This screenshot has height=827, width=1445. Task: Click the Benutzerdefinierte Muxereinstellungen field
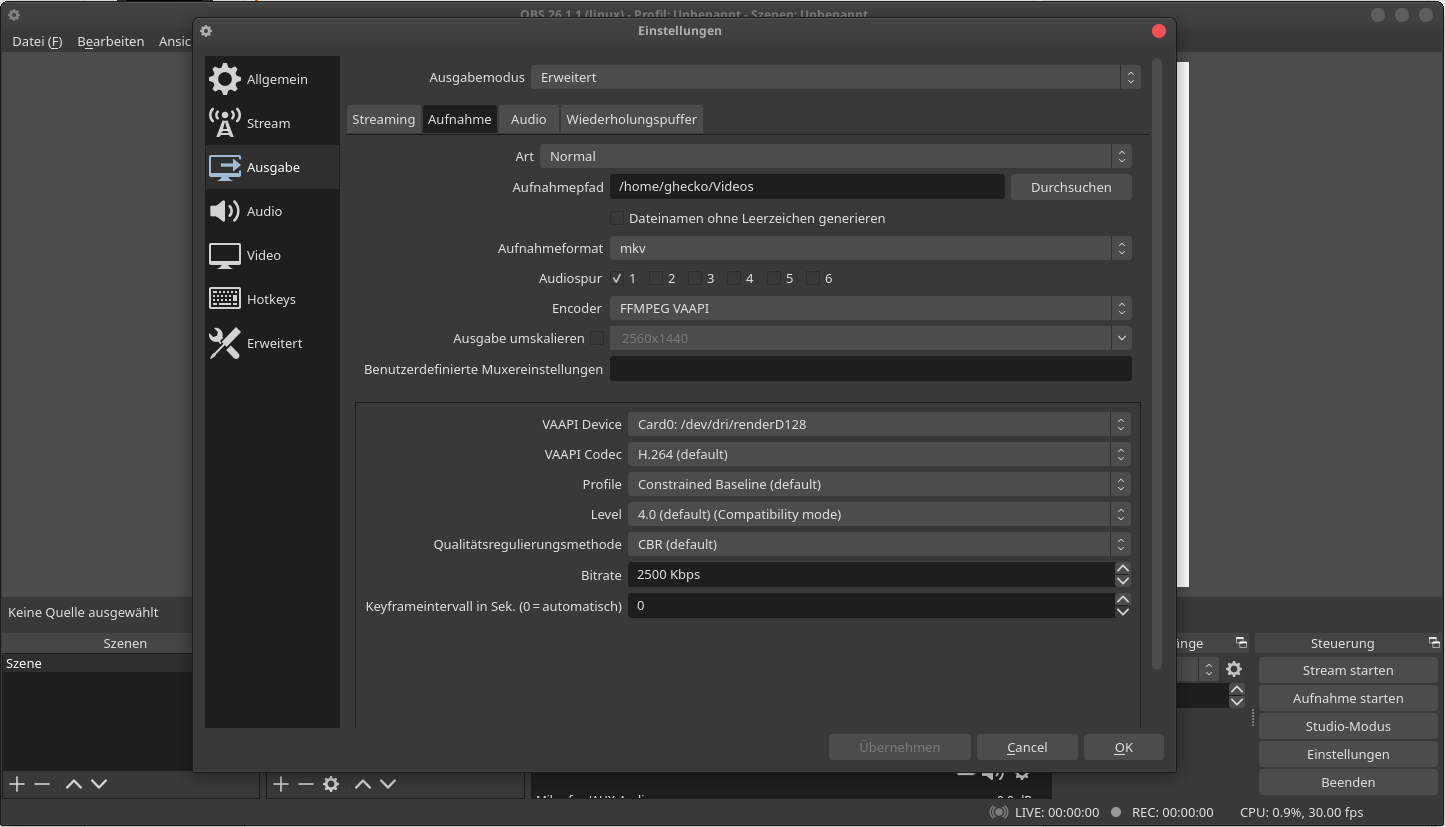871,369
